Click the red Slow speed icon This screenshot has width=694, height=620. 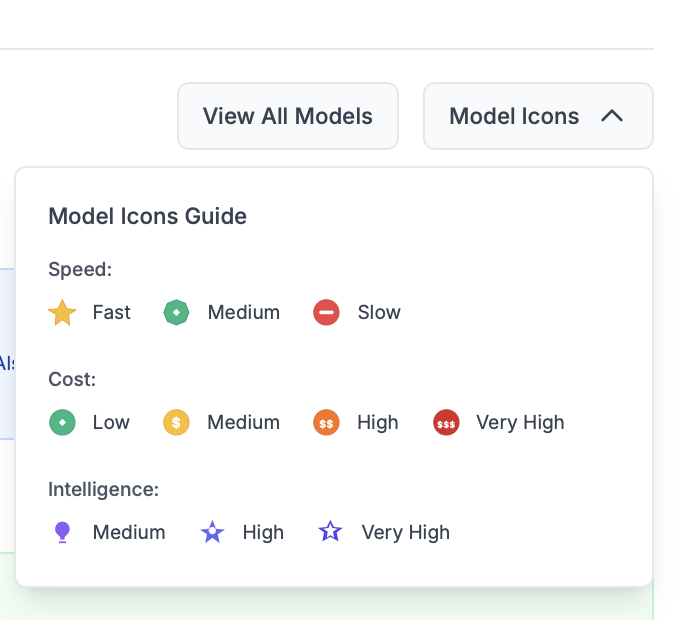click(x=326, y=313)
